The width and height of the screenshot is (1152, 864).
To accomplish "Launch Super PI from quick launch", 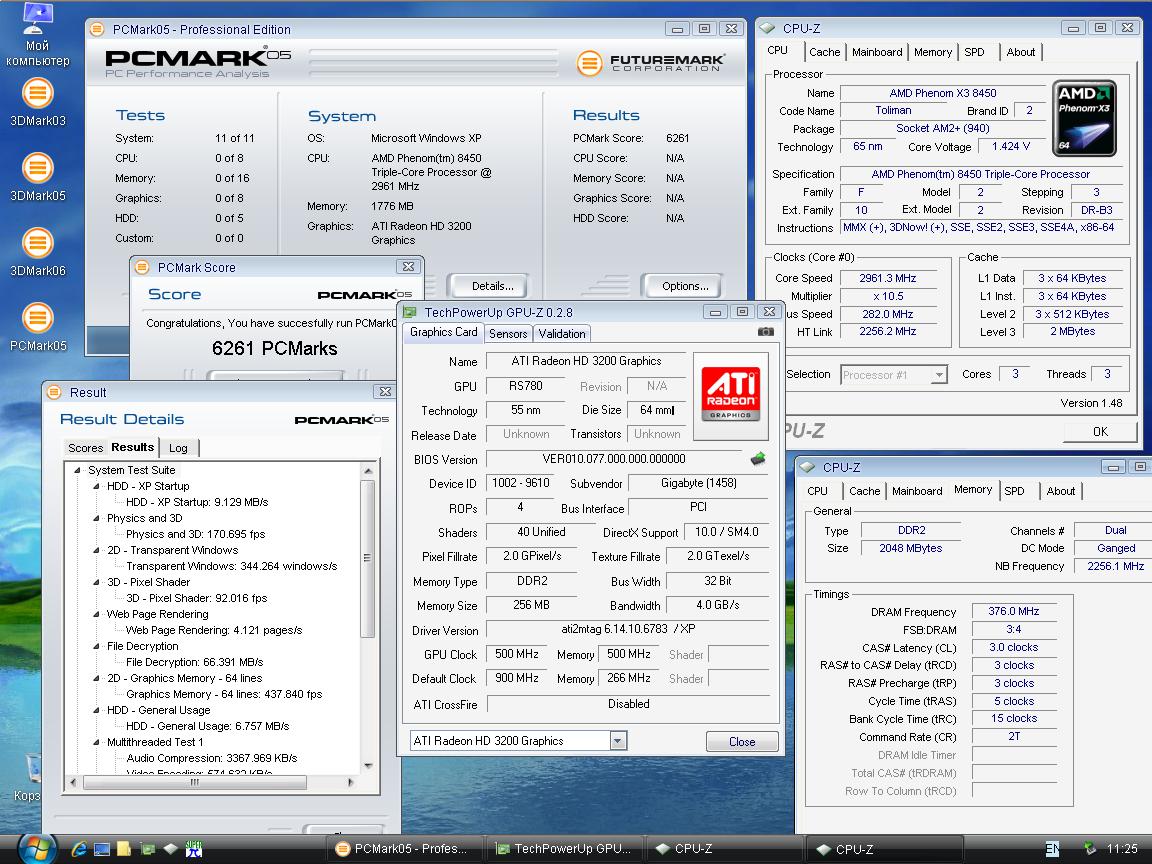I will click(x=193, y=849).
